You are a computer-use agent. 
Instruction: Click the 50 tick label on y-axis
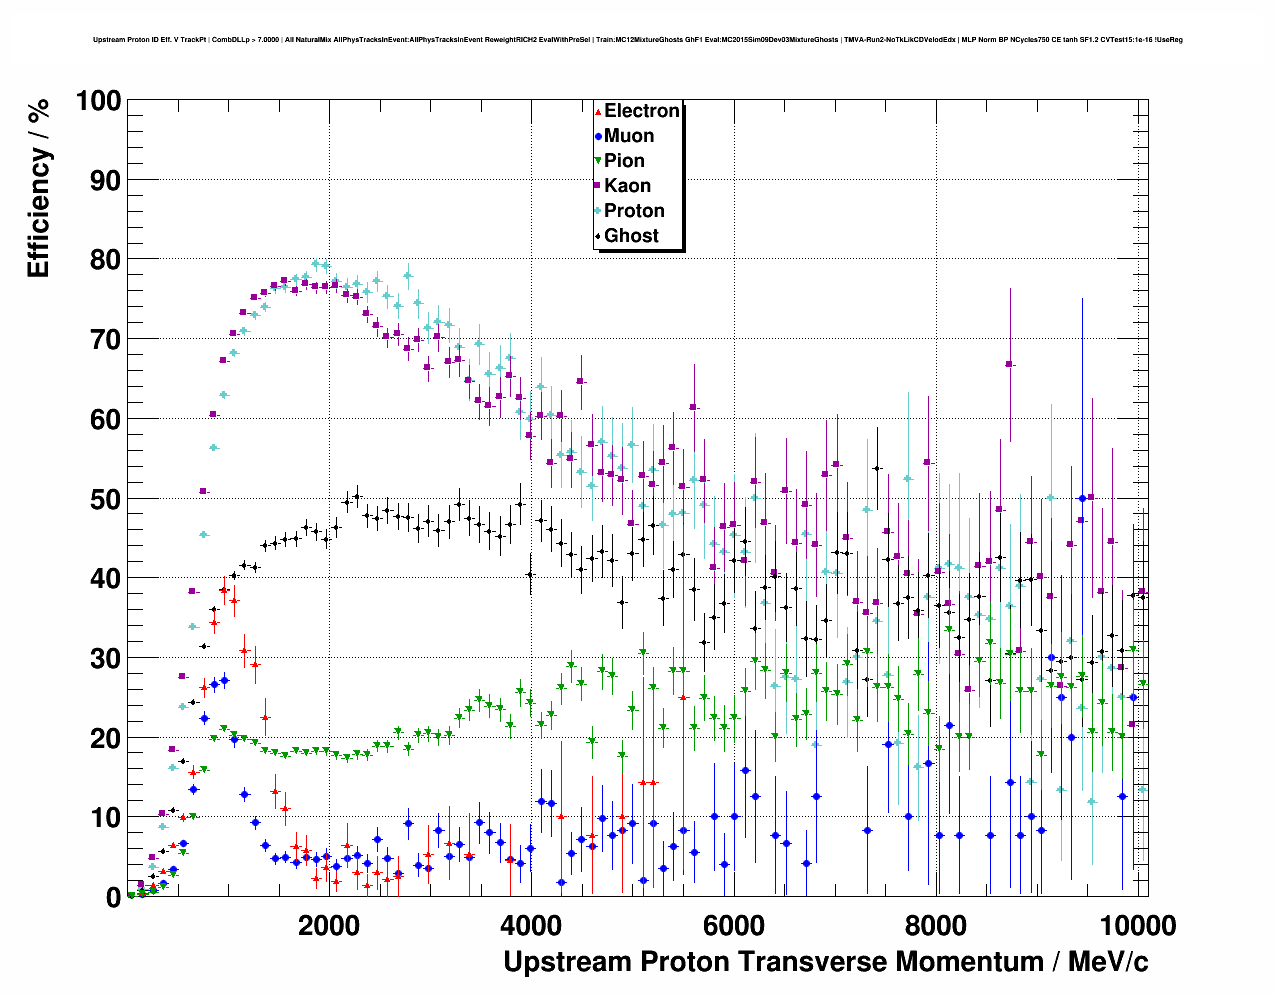tap(105, 499)
